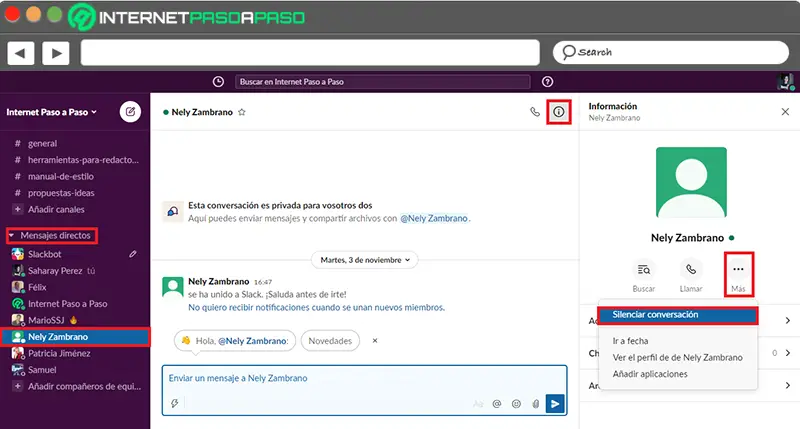
Task: Select Ver el perfil de Nely Zambrano
Action: (678, 358)
